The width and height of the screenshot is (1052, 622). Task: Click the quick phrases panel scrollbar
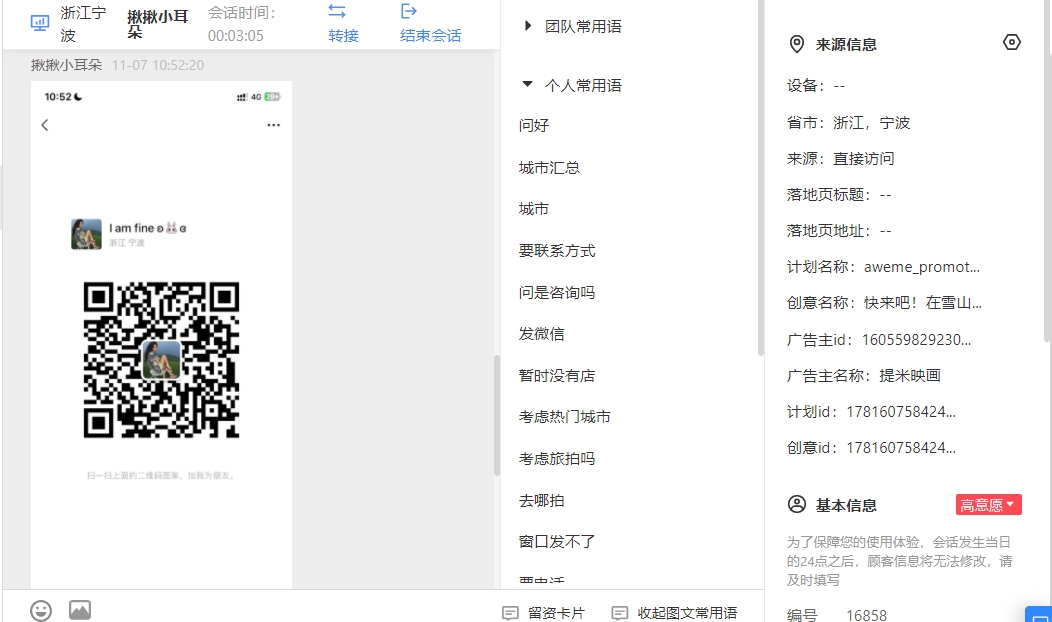pyautogui.click(x=760, y=178)
